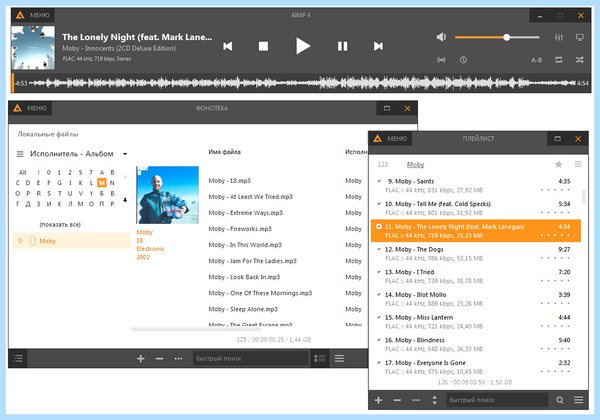This screenshot has height=420, width=600.
Task: Mute sound via the speaker icon
Action: (x=441, y=37)
